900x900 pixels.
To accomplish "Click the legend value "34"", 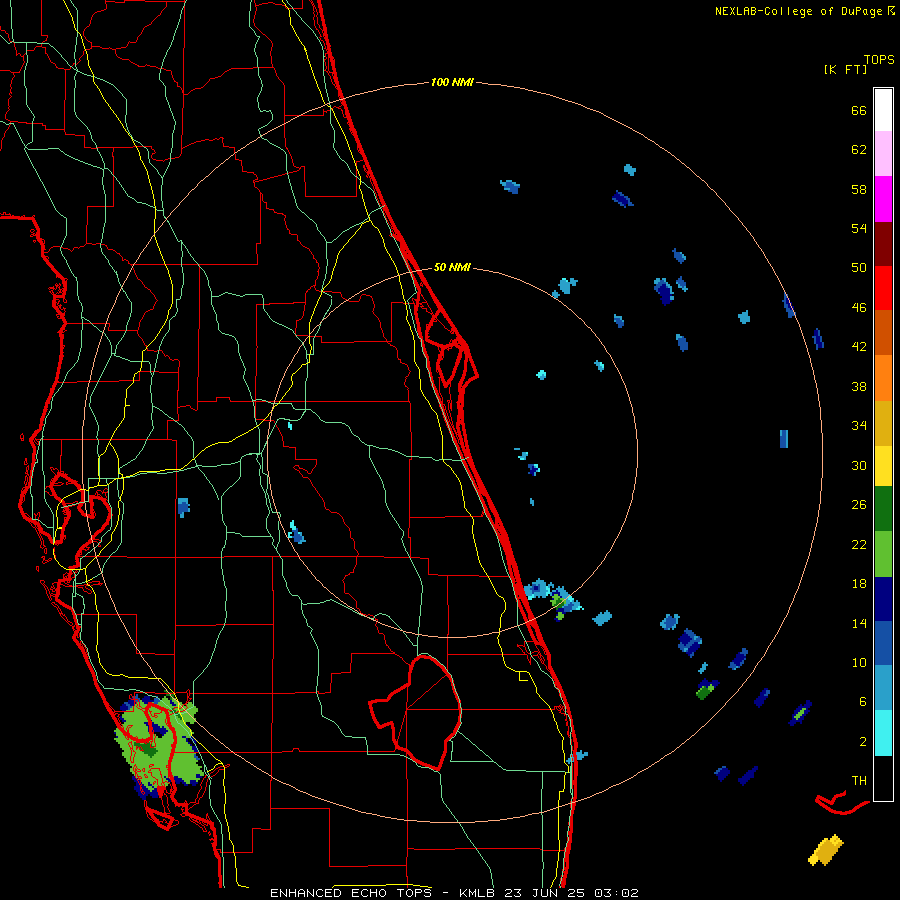I will click(x=859, y=426).
